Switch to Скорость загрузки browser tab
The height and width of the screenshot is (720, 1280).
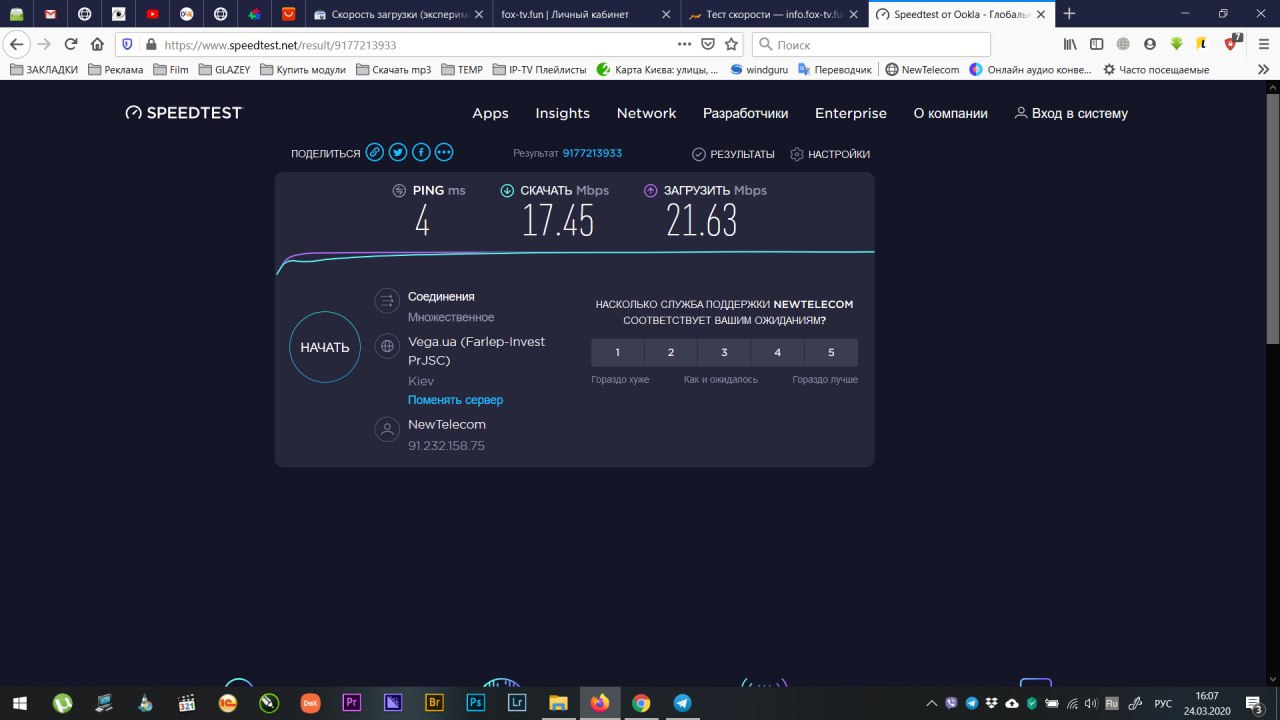click(x=397, y=14)
